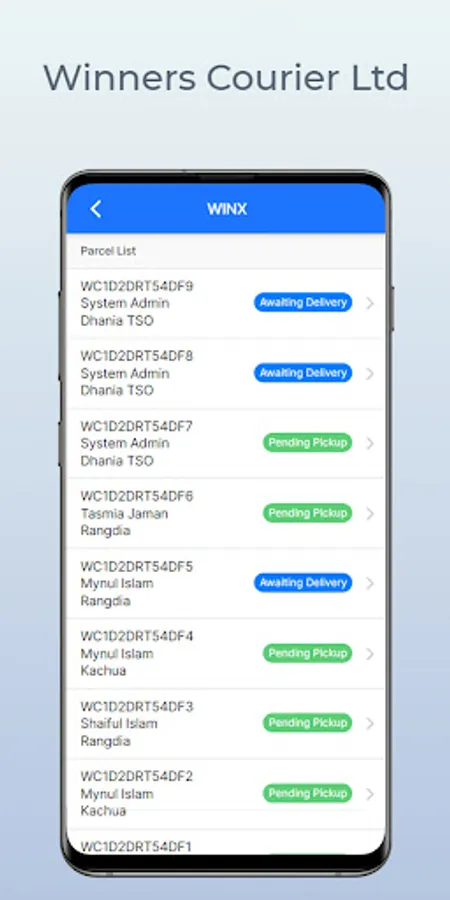
Task: Select Awaiting Delivery badge on WC1D2DRT54DF5
Action: tap(303, 583)
